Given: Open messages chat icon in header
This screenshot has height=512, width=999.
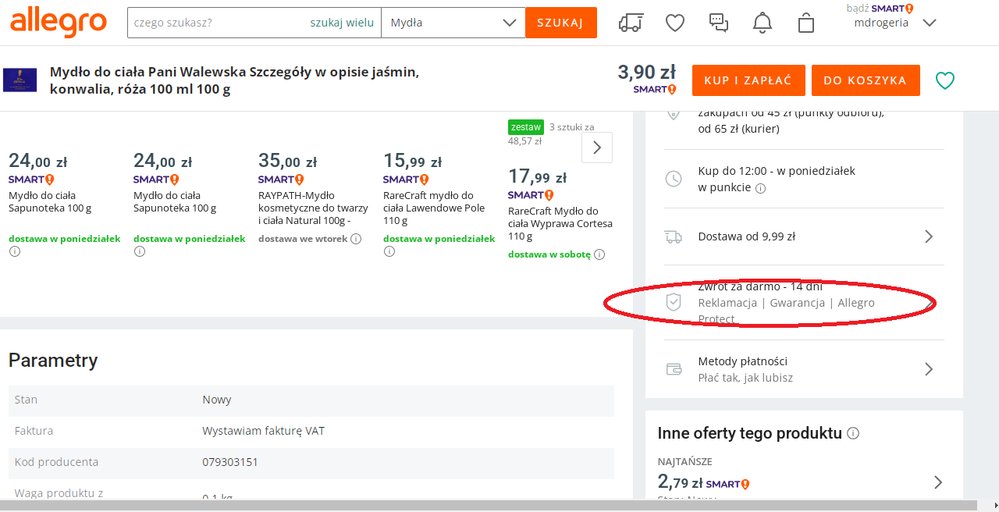Looking at the screenshot, I should click(719, 23).
